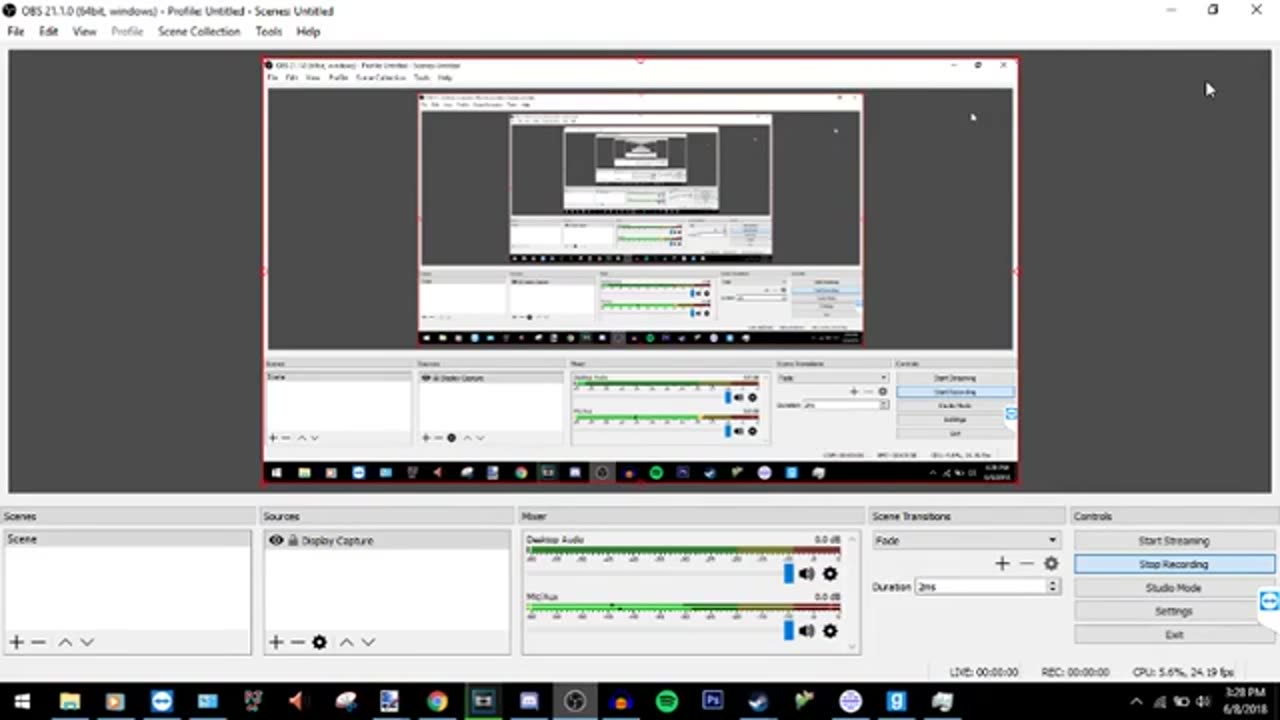This screenshot has height=720, width=1280.
Task: Increase Duration using the stepper arrows
Action: 1052,583
